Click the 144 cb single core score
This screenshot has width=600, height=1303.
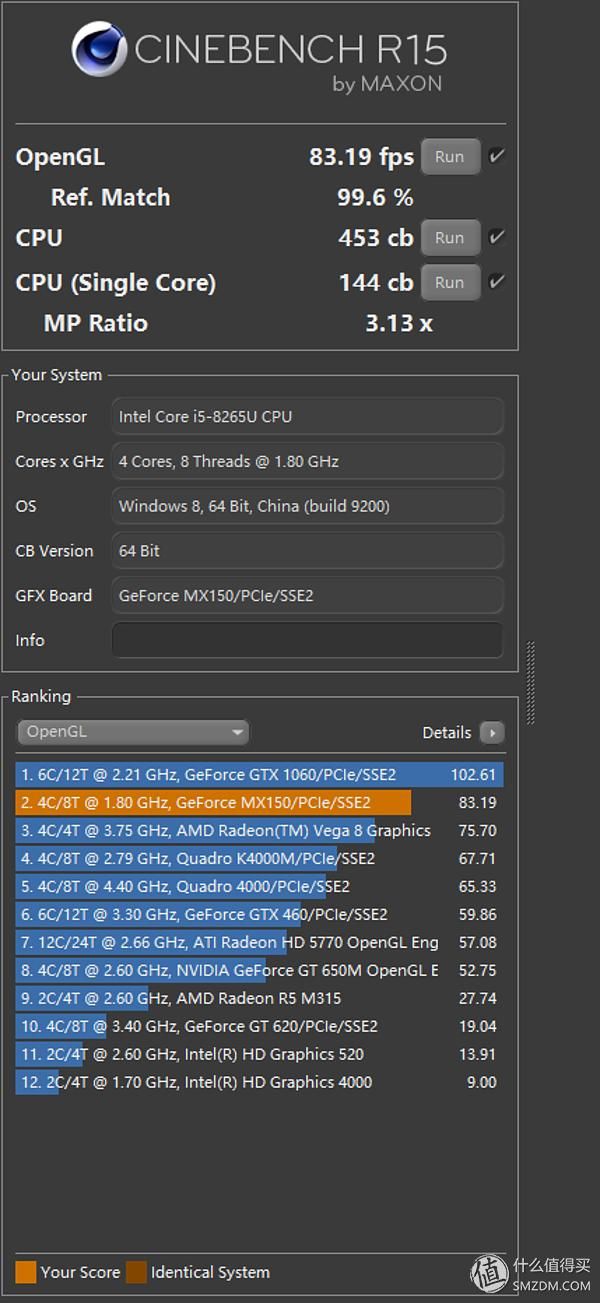[376, 282]
